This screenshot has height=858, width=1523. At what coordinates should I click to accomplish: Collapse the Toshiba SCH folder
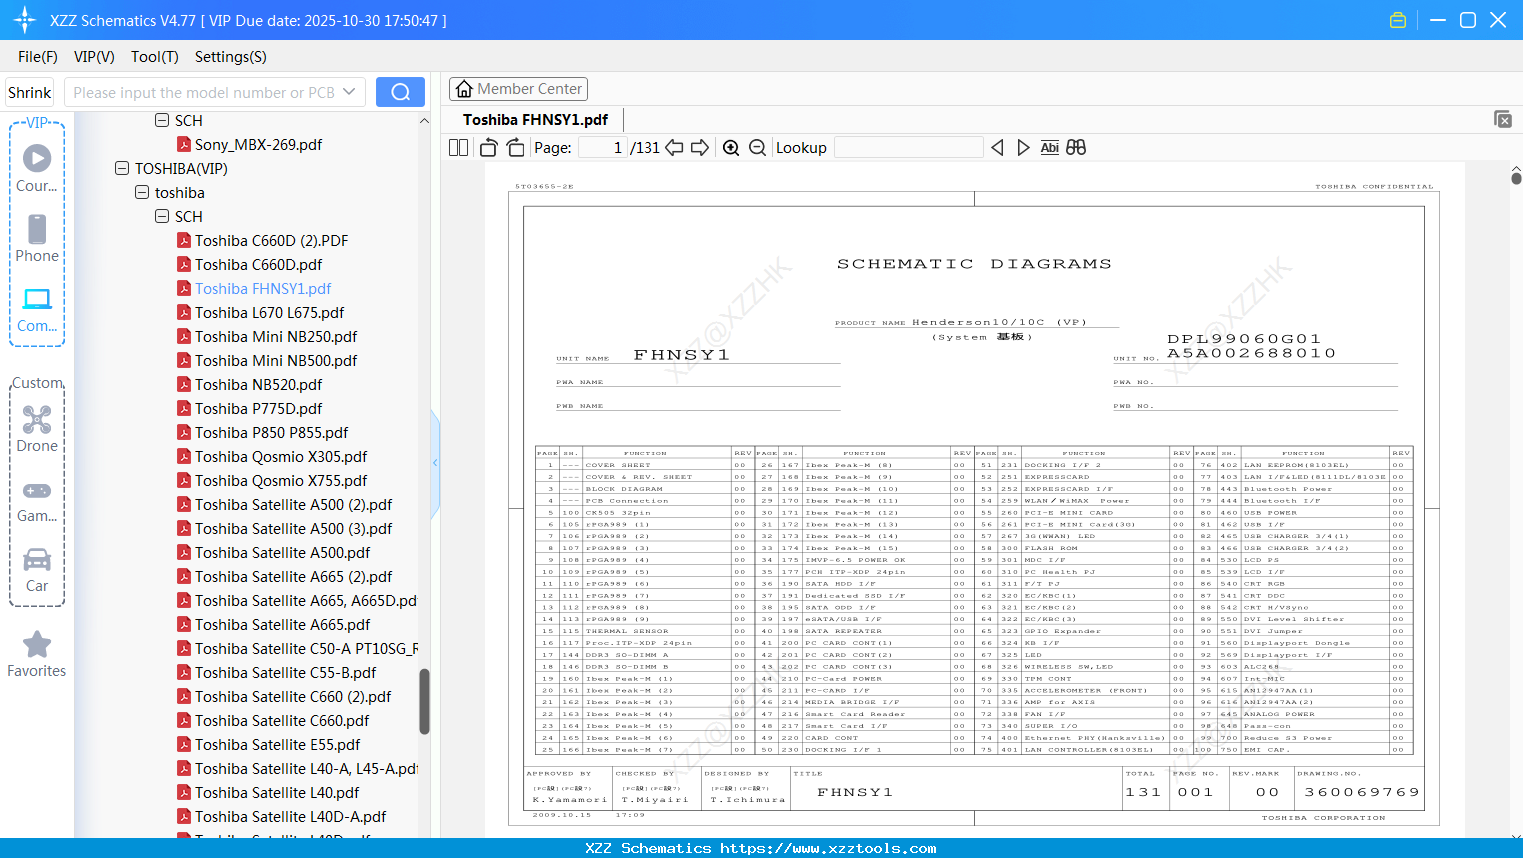pos(162,216)
